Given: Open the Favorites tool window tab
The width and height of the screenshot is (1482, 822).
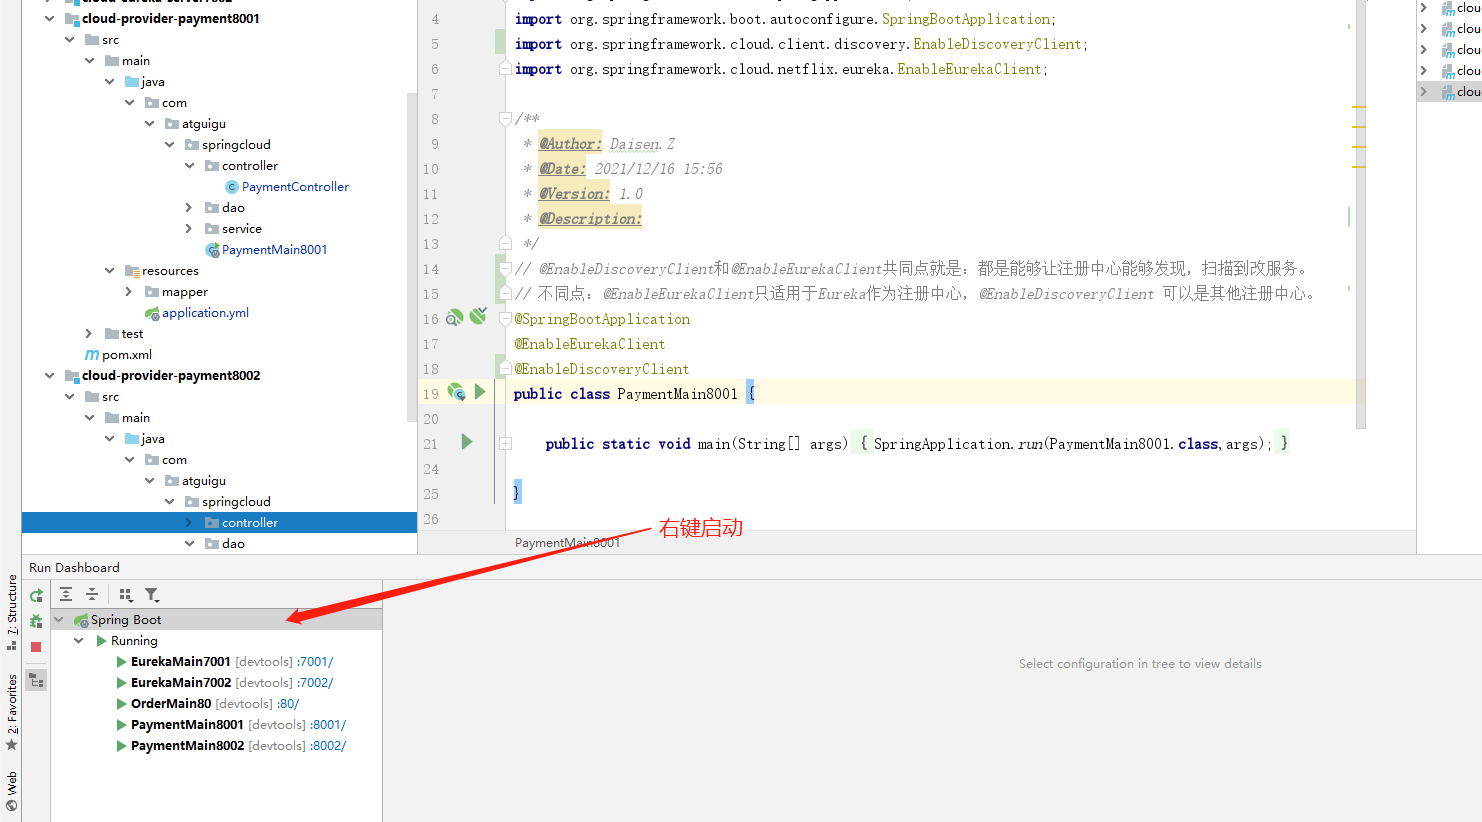Looking at the screenshot, I should click(12, 712).
